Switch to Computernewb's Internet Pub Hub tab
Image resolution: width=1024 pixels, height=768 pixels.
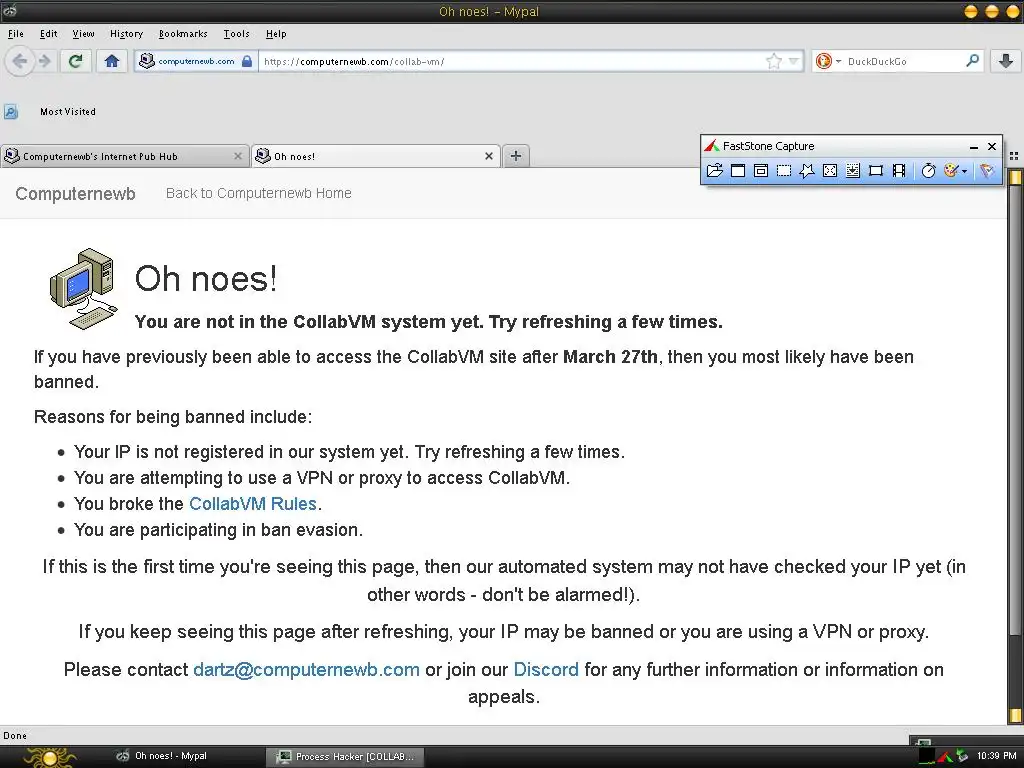click(x=124, y=156)
